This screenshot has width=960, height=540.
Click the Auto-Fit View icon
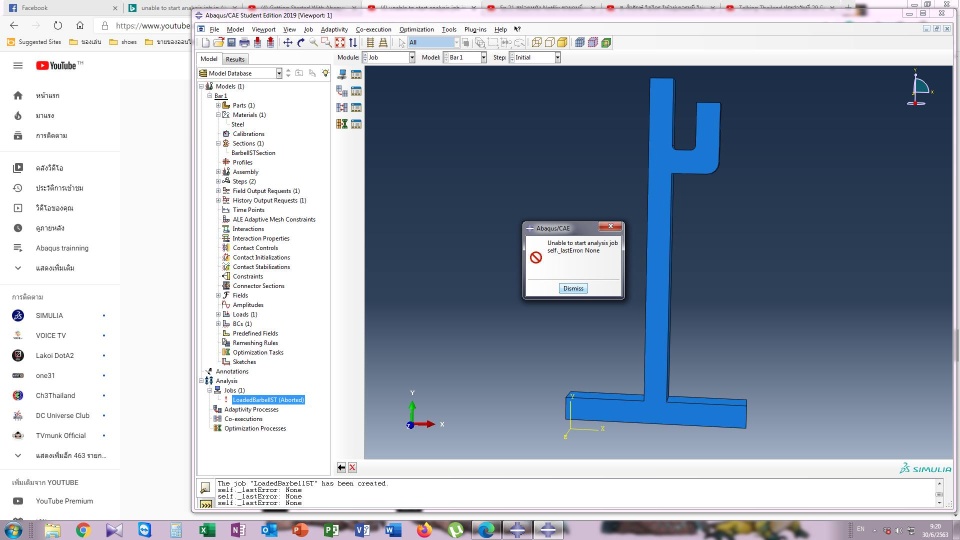pyautogui.click(x=340, y=42)
